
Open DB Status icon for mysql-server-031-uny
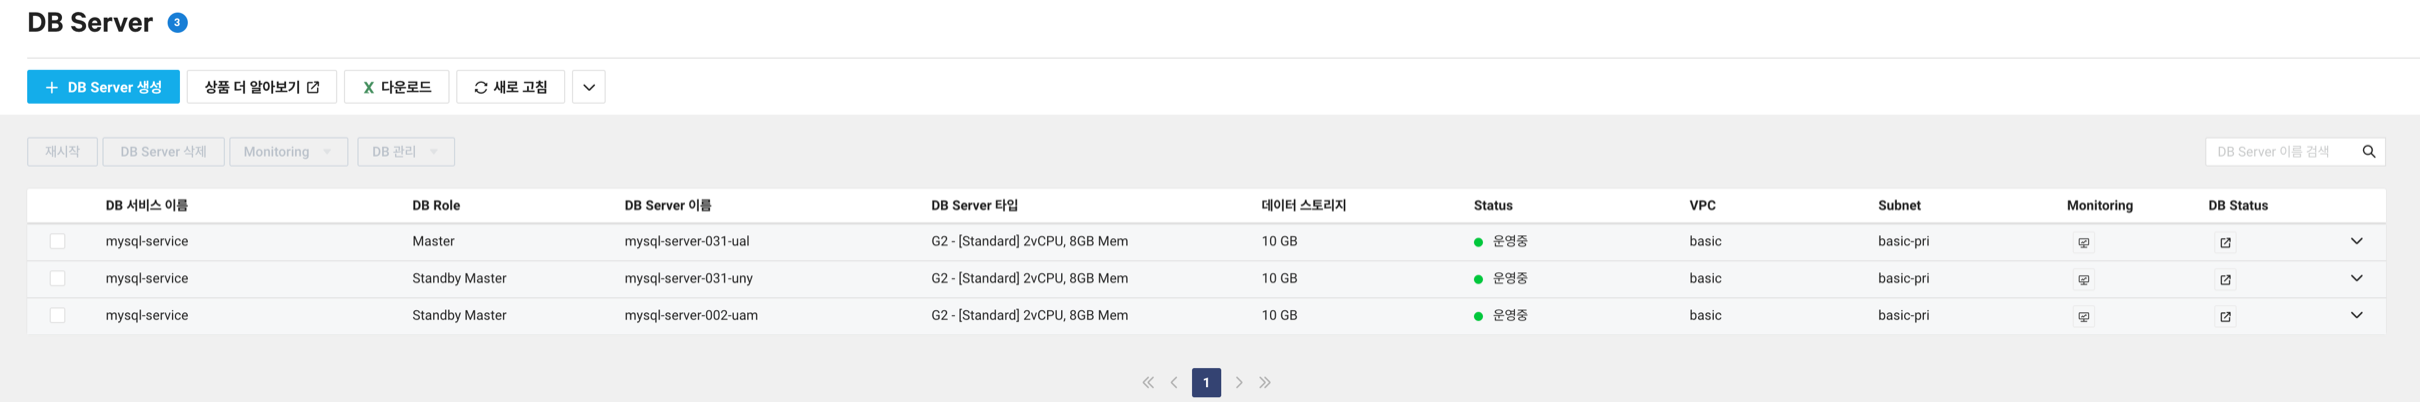(x=2226, y=279)
